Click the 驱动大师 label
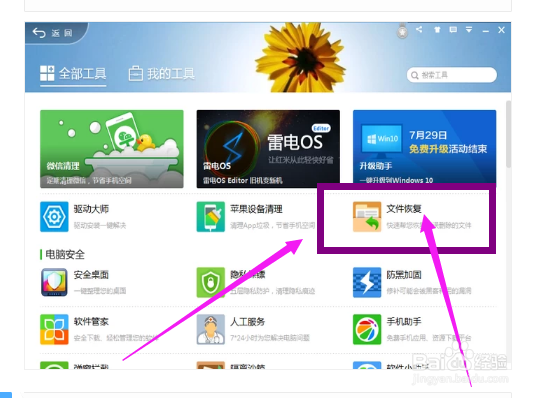 tap(91, 209)
